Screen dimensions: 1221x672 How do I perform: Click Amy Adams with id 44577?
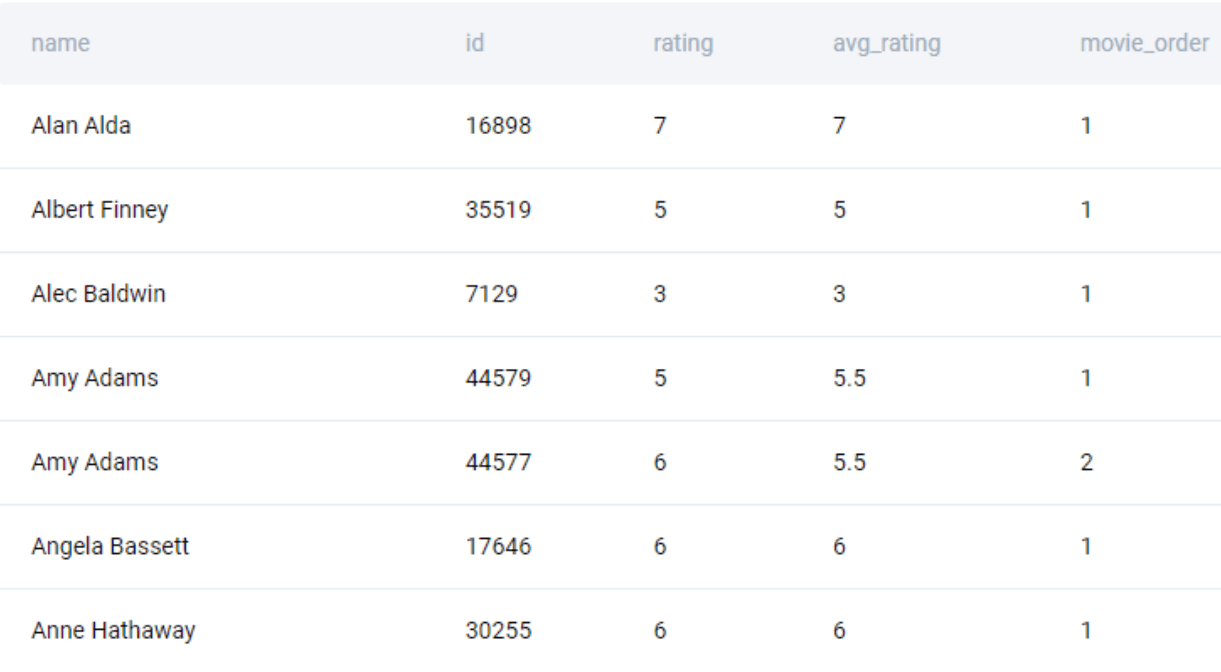(95, 462)
